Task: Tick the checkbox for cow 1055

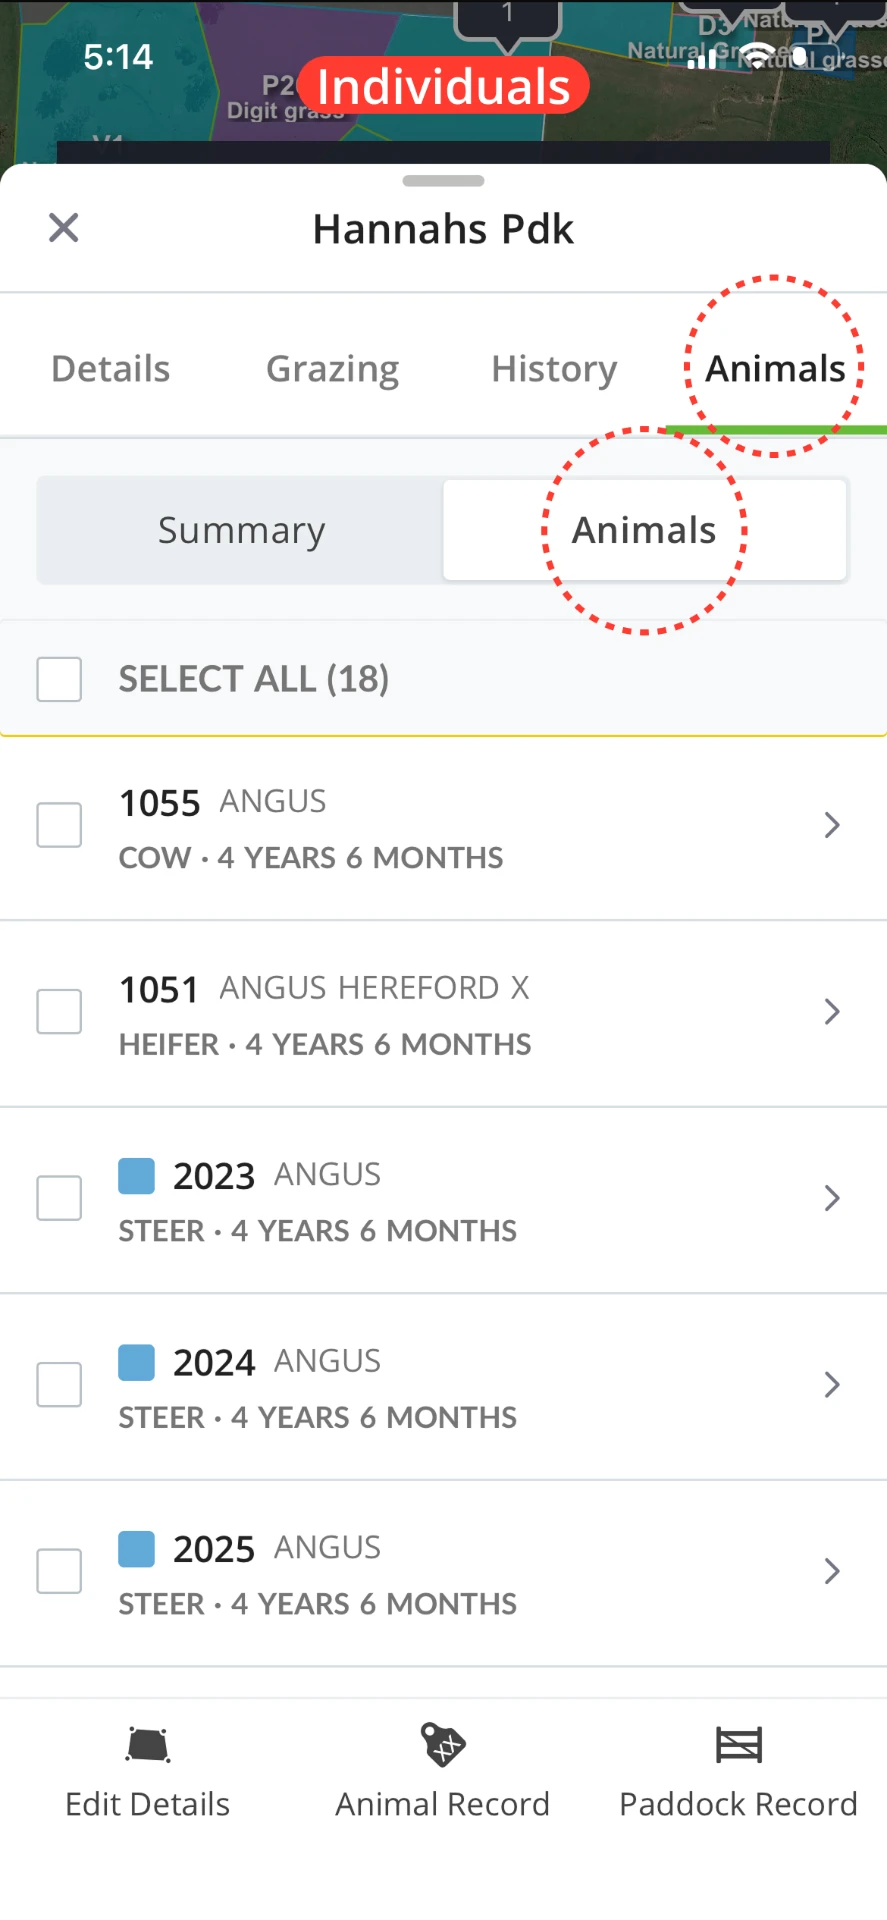Action: [59, 825]
